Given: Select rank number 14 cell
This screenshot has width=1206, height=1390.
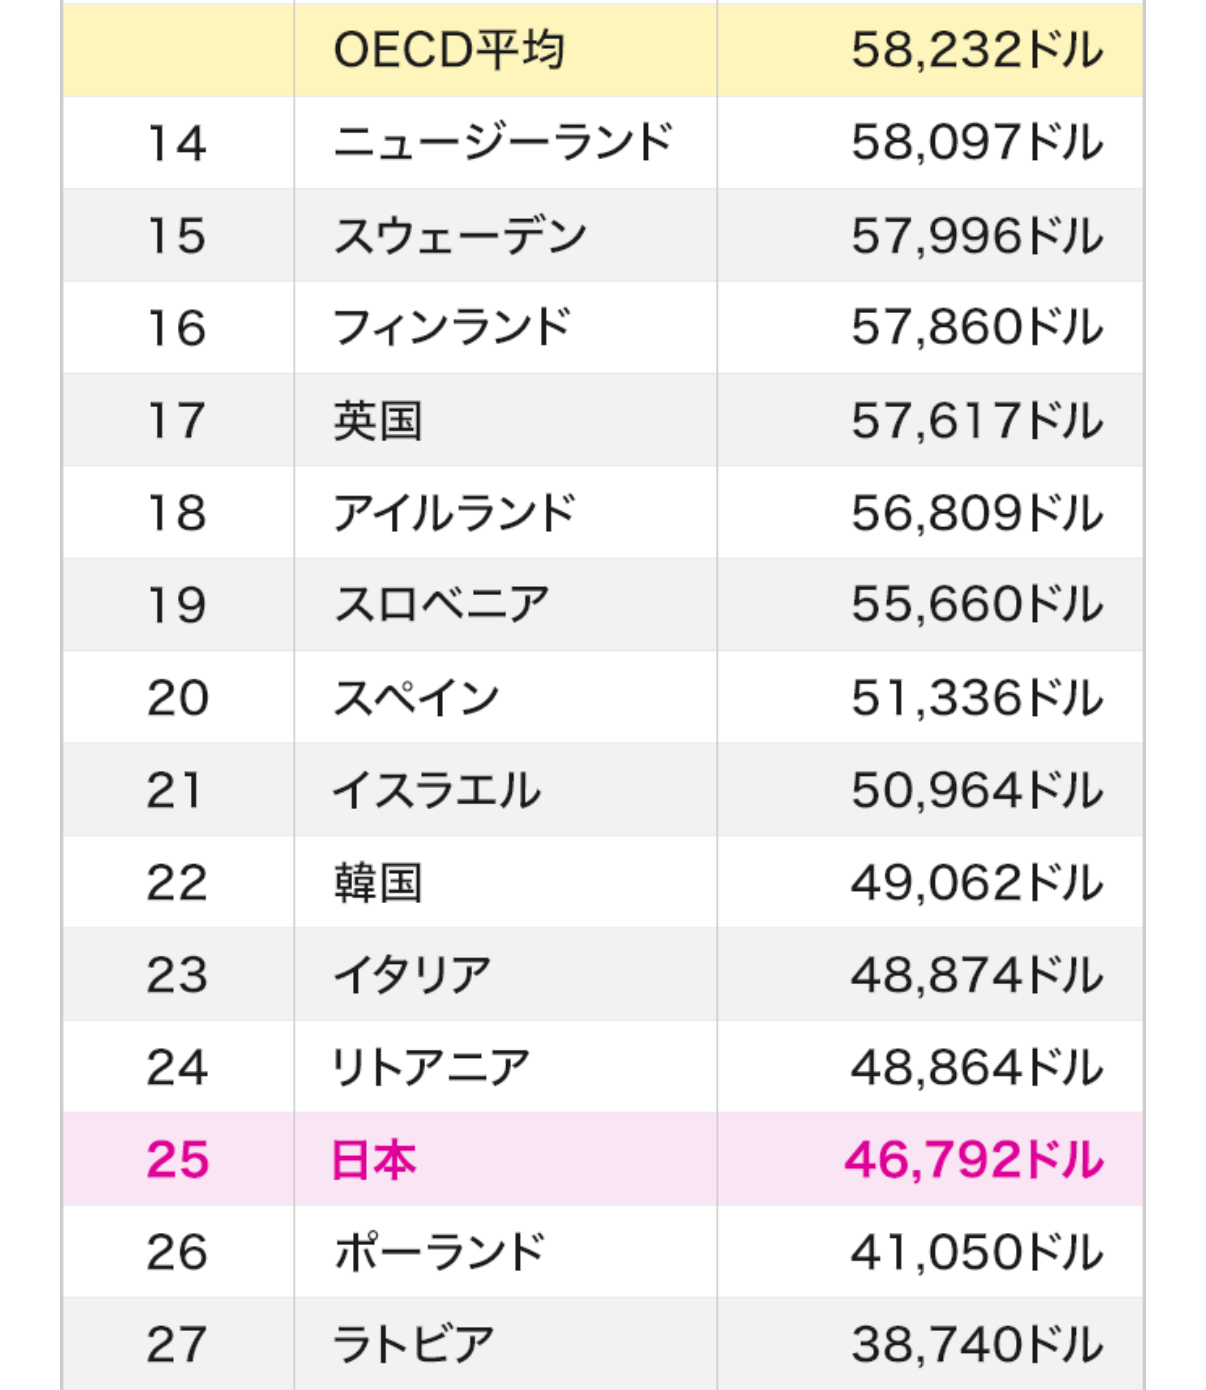Looking at the screenshot, I should pos(177,143).
